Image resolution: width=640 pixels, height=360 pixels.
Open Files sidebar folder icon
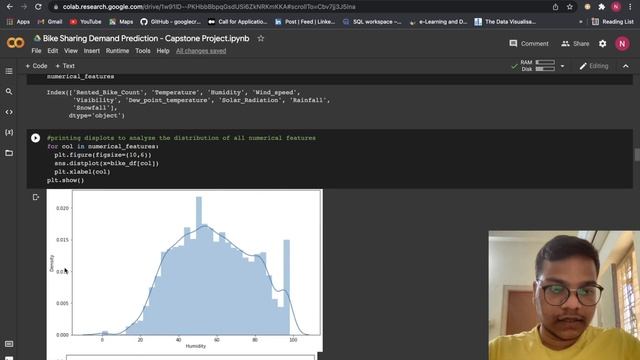(x=9, y=153)
